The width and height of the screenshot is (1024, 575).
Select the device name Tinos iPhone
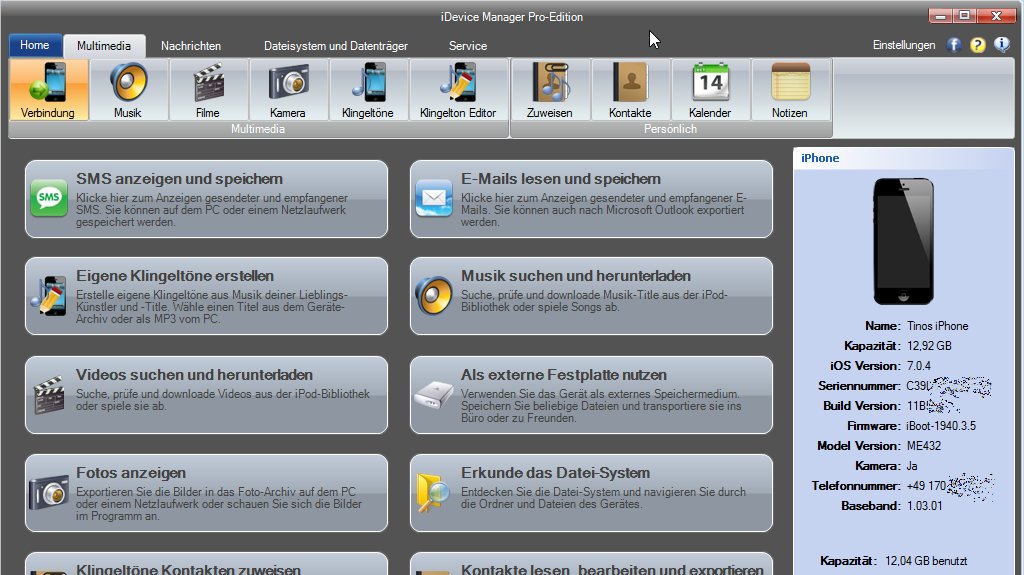[x=937, y=326]
